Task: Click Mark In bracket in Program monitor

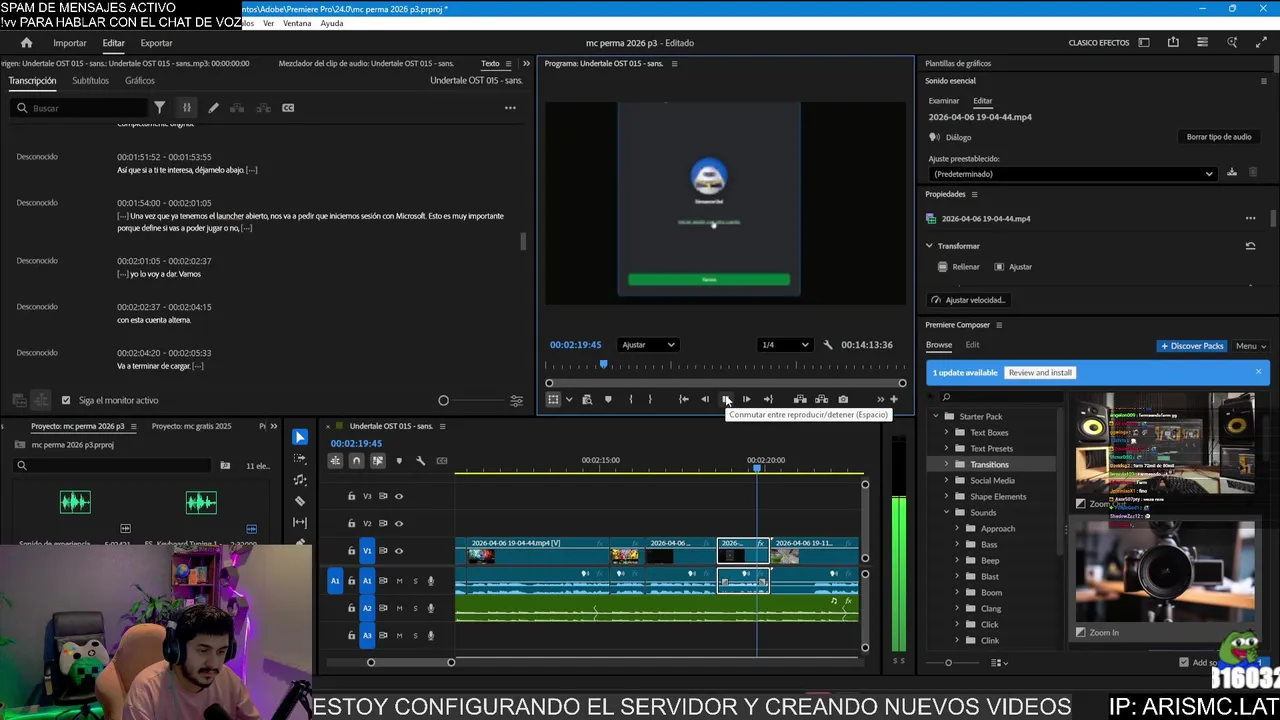Action: [630, 400]
